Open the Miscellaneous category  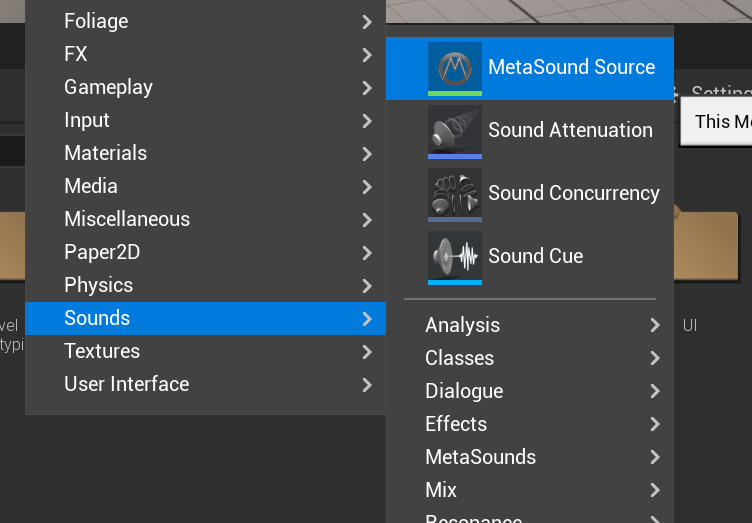click(127, 219)
